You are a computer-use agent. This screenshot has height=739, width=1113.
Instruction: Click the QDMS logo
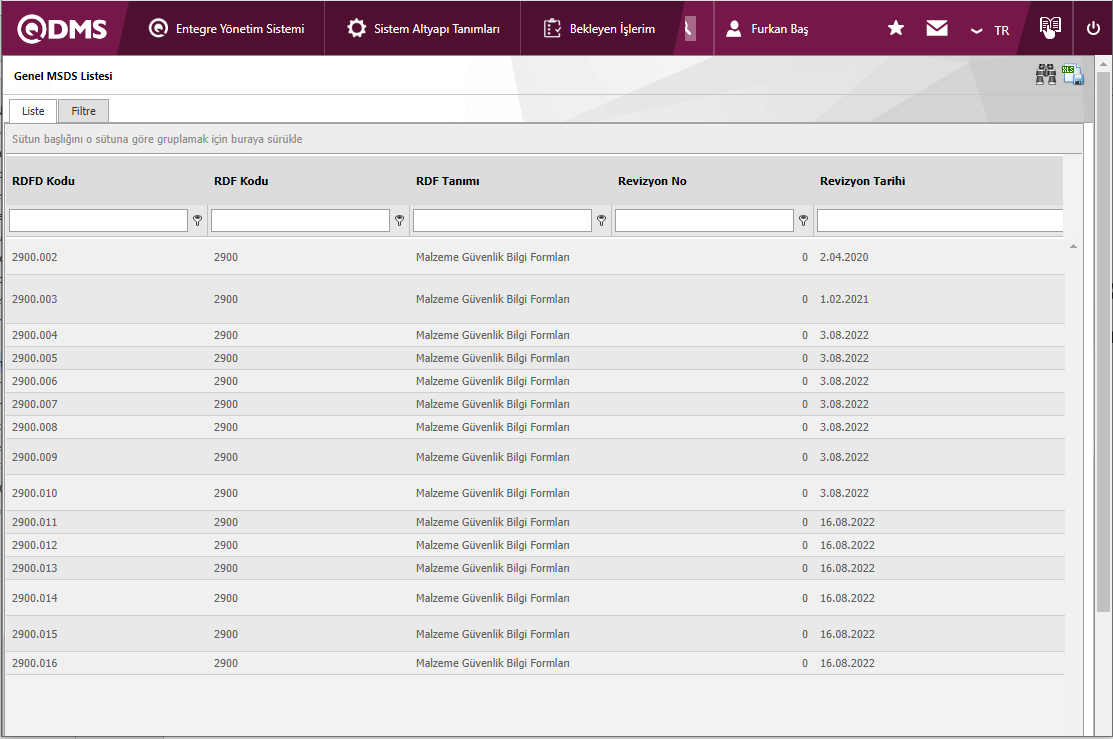pyautogui.click(x=62, y=29)
